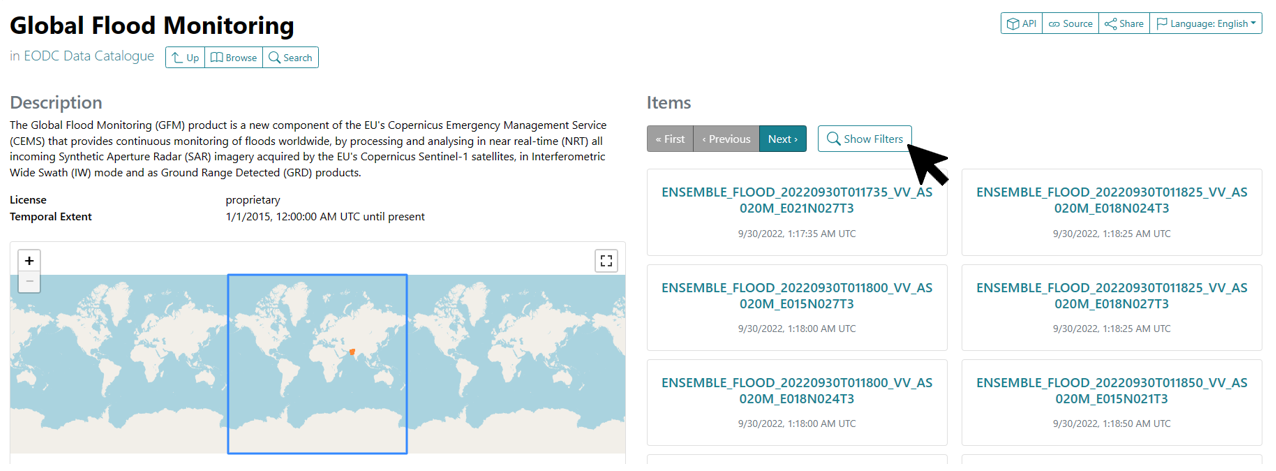Open the ENSEMBLE_FLOOD_20220930T011825 E018N024T3 item

pyautogui.click(x=1112, y=201)
